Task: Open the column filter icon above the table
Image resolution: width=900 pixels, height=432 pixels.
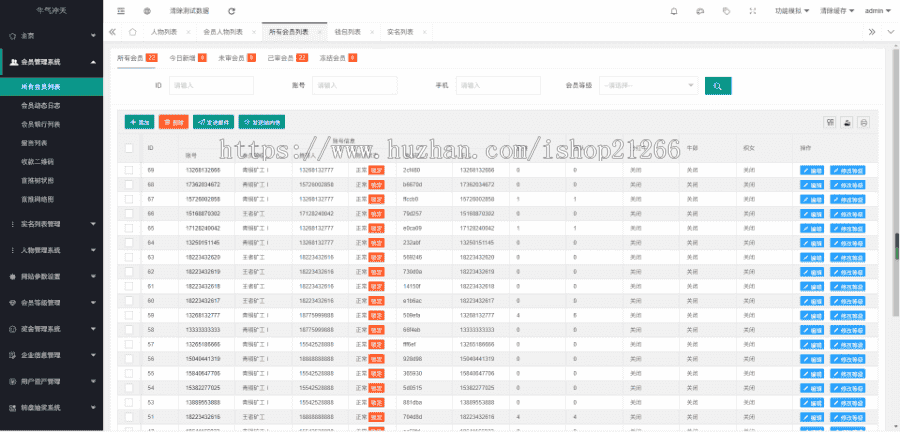Action: pos(830,122)
